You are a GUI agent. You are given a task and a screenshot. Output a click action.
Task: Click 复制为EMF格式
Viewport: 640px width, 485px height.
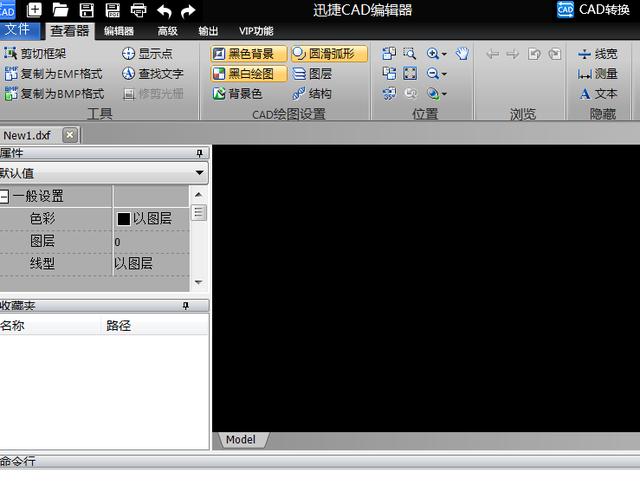click(x=53, y=74)
